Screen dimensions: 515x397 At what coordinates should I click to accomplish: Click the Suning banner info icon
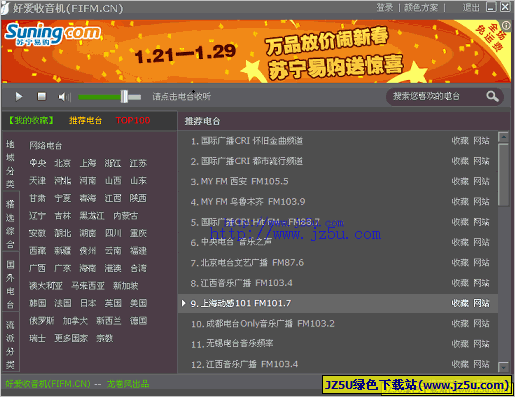(x=506, y=25)
